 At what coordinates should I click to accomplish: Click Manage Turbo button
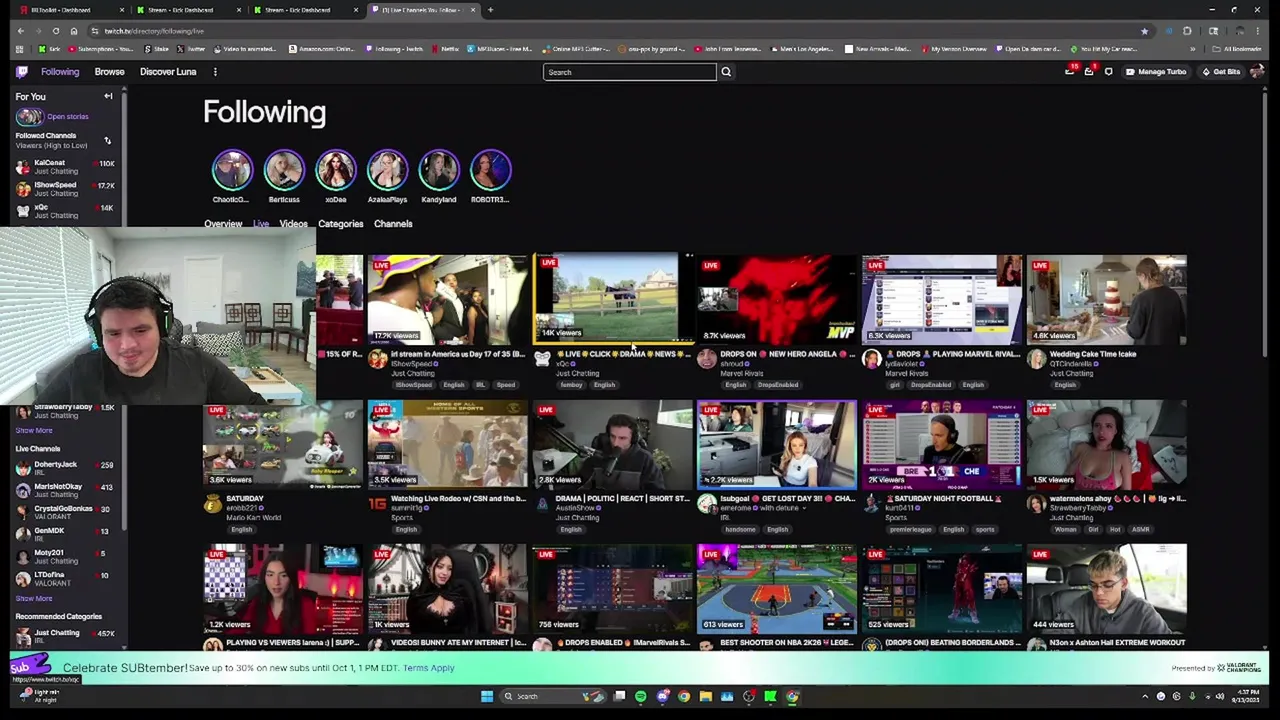pyautogui.click(x=1156, y=72)
